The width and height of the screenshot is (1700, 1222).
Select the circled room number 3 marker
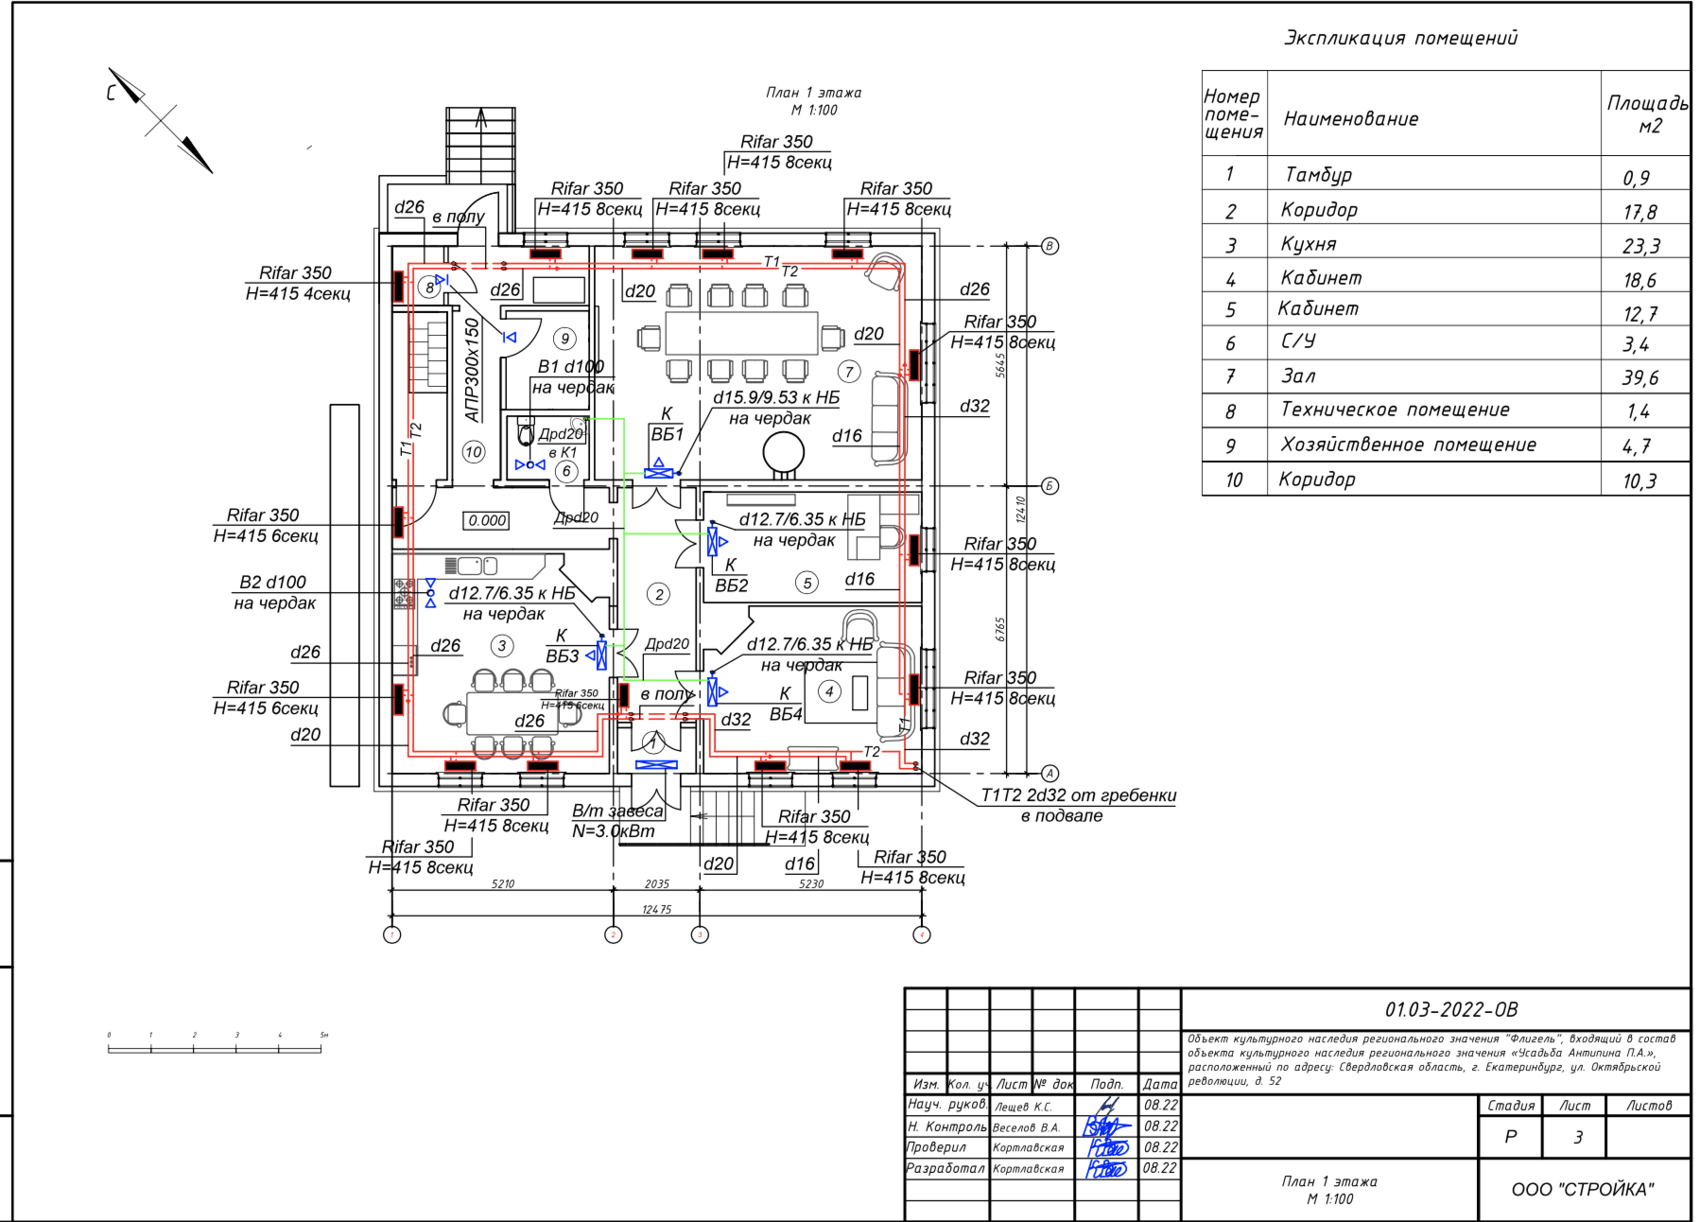pos(502,646)
